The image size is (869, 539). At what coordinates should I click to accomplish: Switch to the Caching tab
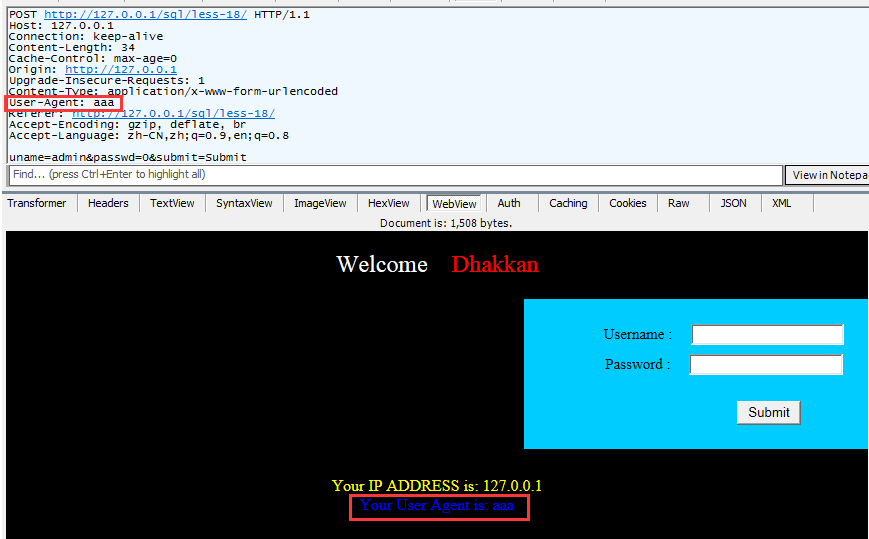coord(568,203)
